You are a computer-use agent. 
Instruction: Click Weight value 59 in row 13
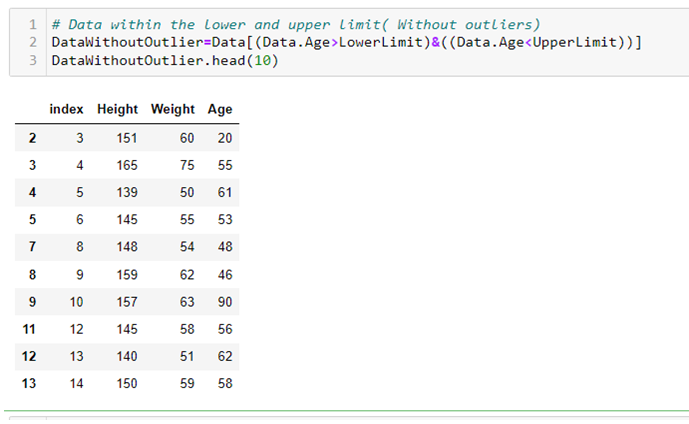point(187,384)
